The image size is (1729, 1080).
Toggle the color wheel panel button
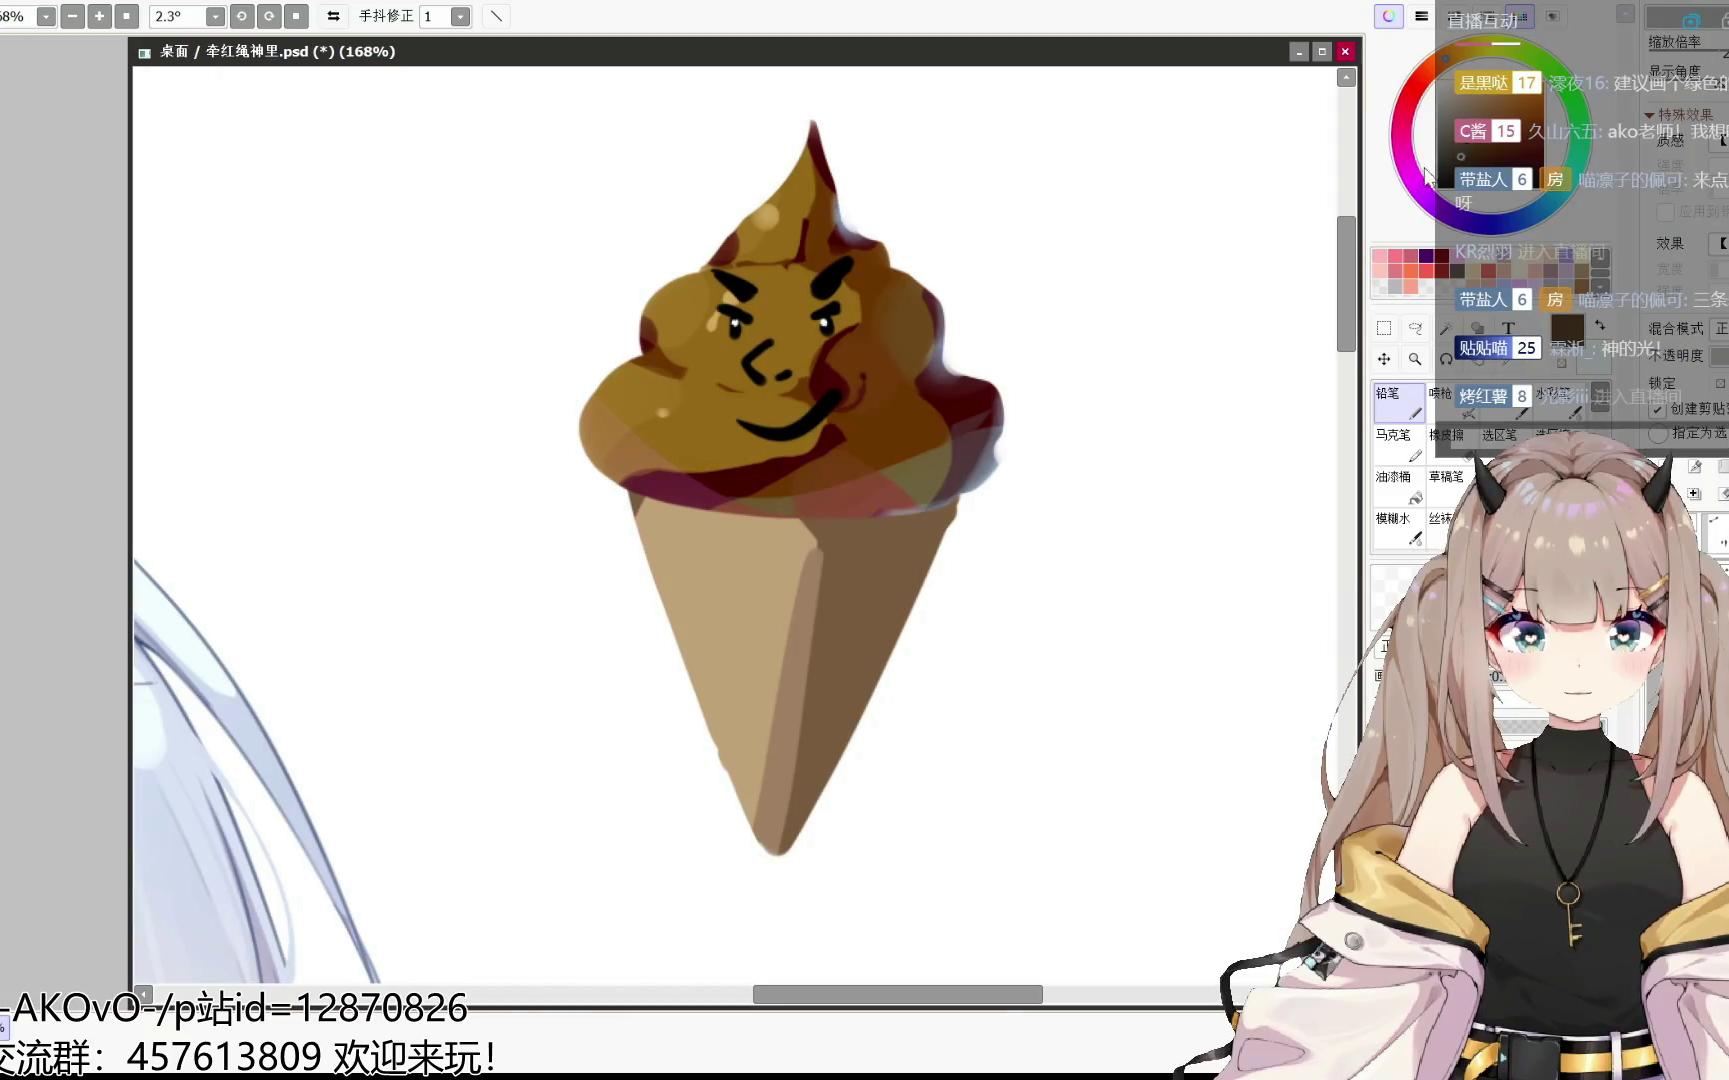click(x=1389, y=16)
